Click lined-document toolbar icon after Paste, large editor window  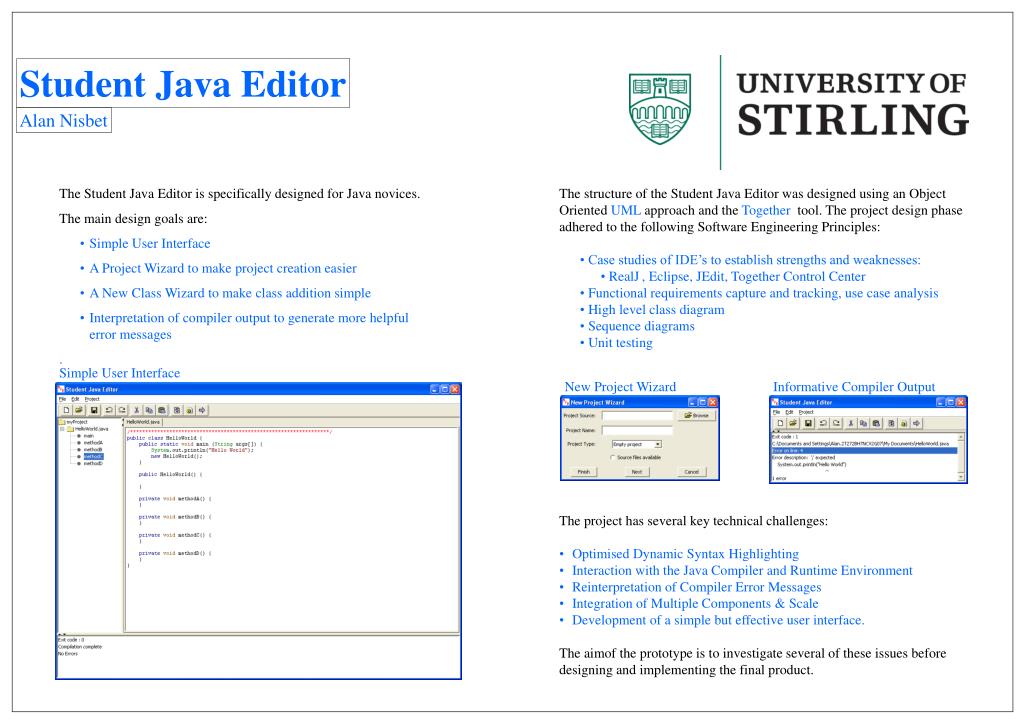tap(177, 410)
